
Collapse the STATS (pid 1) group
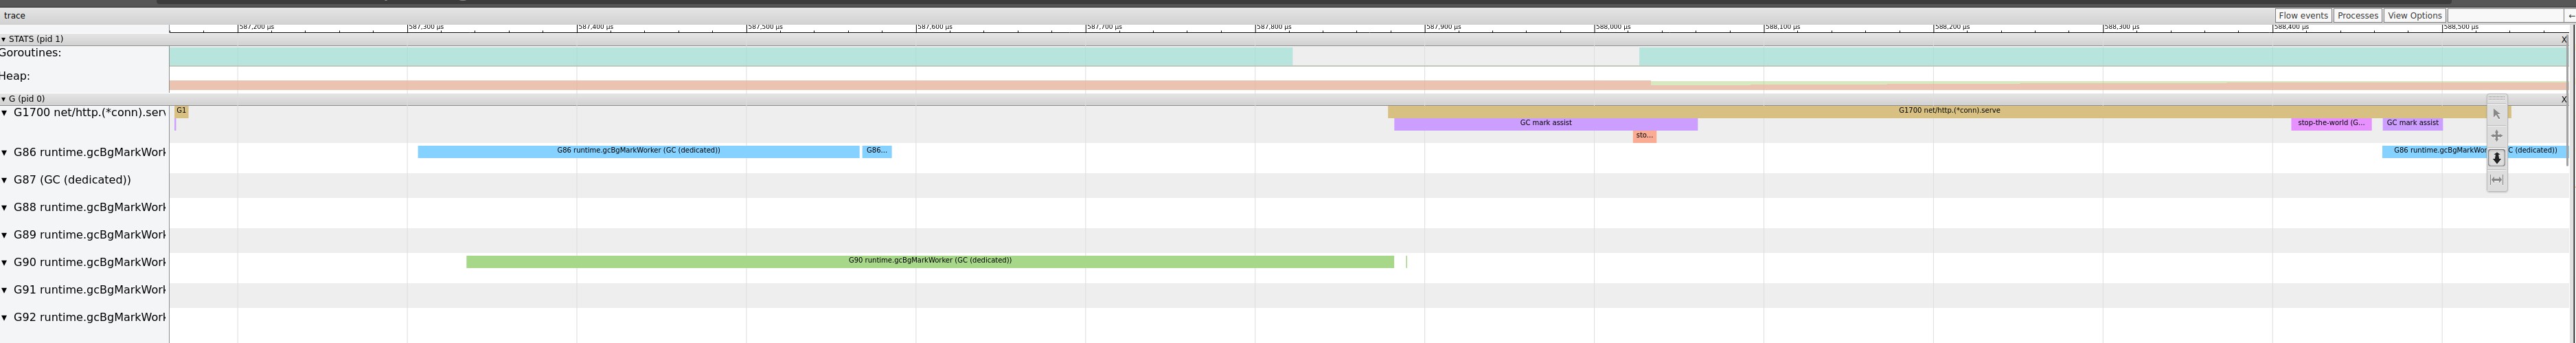4,39
